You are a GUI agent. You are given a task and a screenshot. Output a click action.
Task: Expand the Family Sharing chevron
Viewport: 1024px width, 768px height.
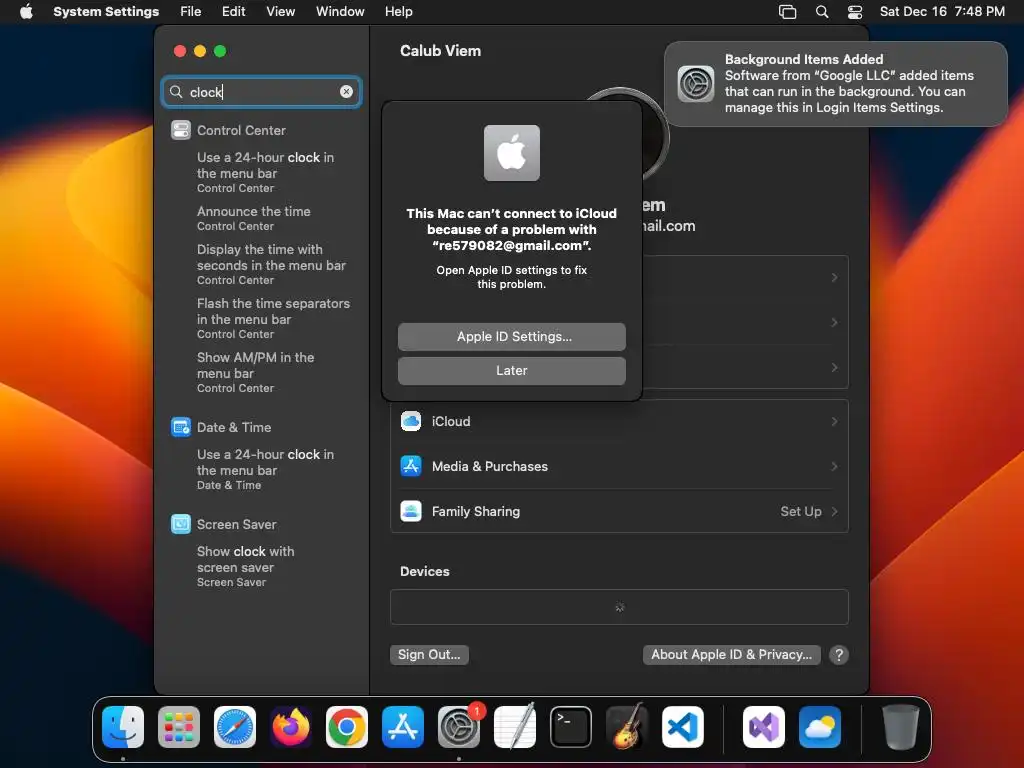point(835,511)
